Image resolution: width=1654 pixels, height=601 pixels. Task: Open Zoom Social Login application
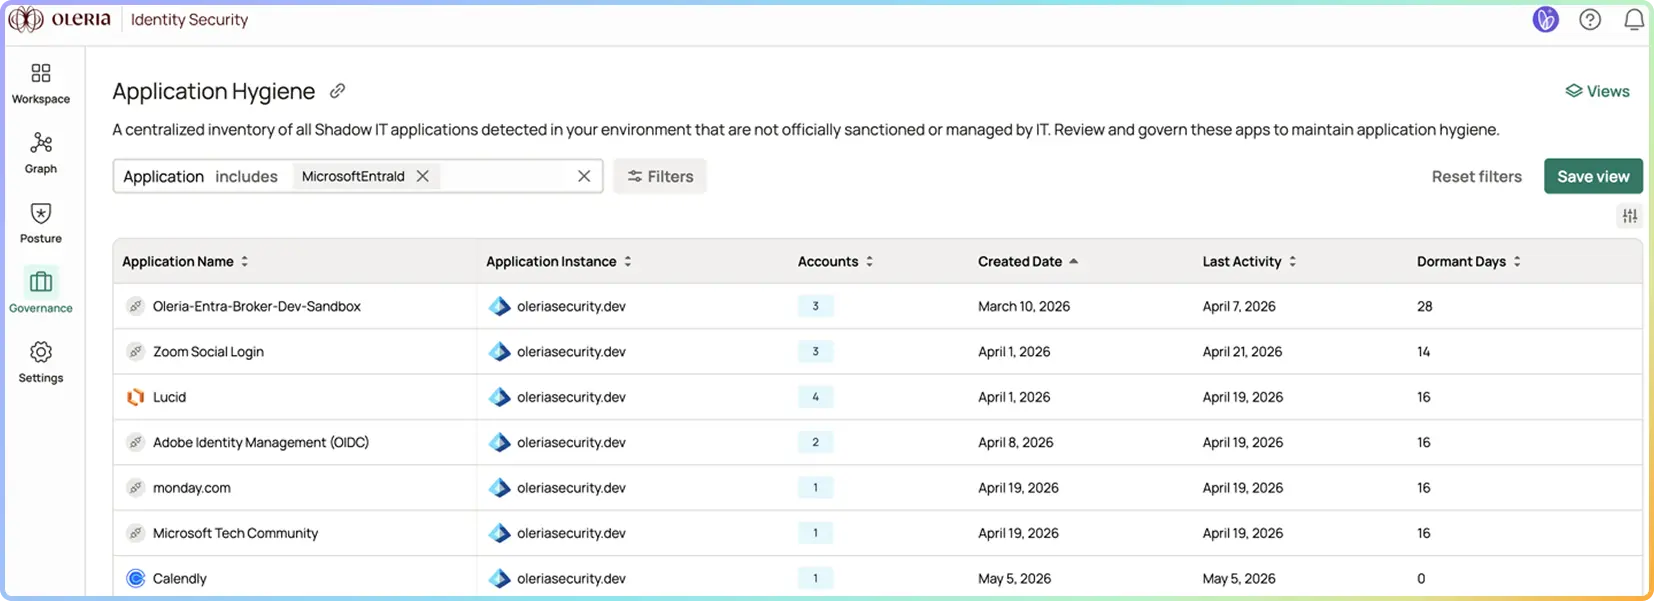click(x=208, y=351)
